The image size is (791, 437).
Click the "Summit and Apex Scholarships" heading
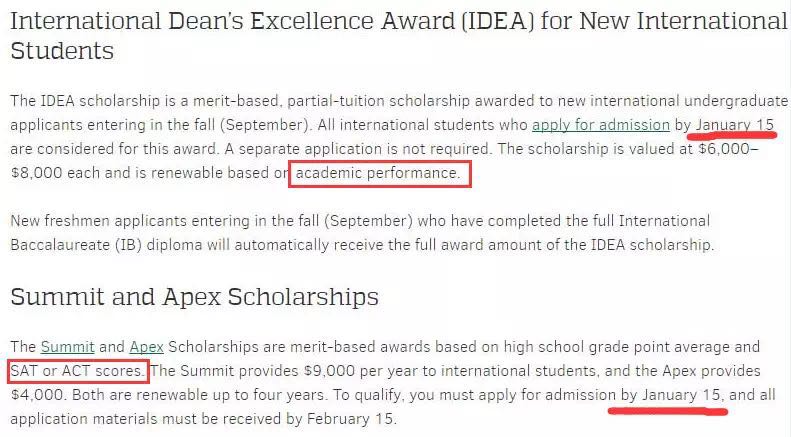pos(194,297)
